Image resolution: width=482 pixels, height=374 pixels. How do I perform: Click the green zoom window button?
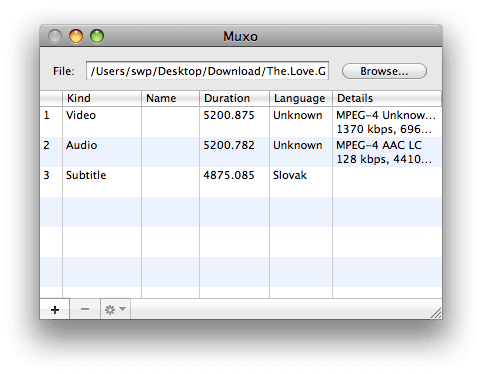[97, 36]
